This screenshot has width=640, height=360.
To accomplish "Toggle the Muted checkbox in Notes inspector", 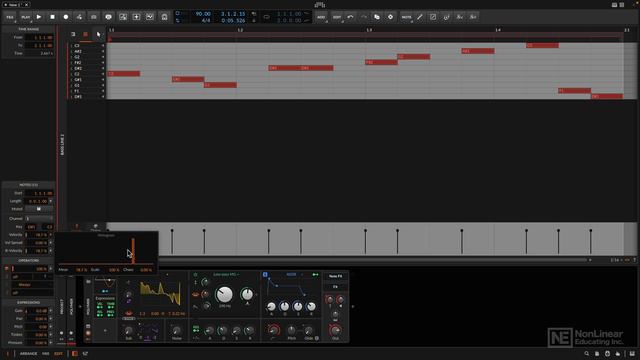I will [x=39, y=209].
